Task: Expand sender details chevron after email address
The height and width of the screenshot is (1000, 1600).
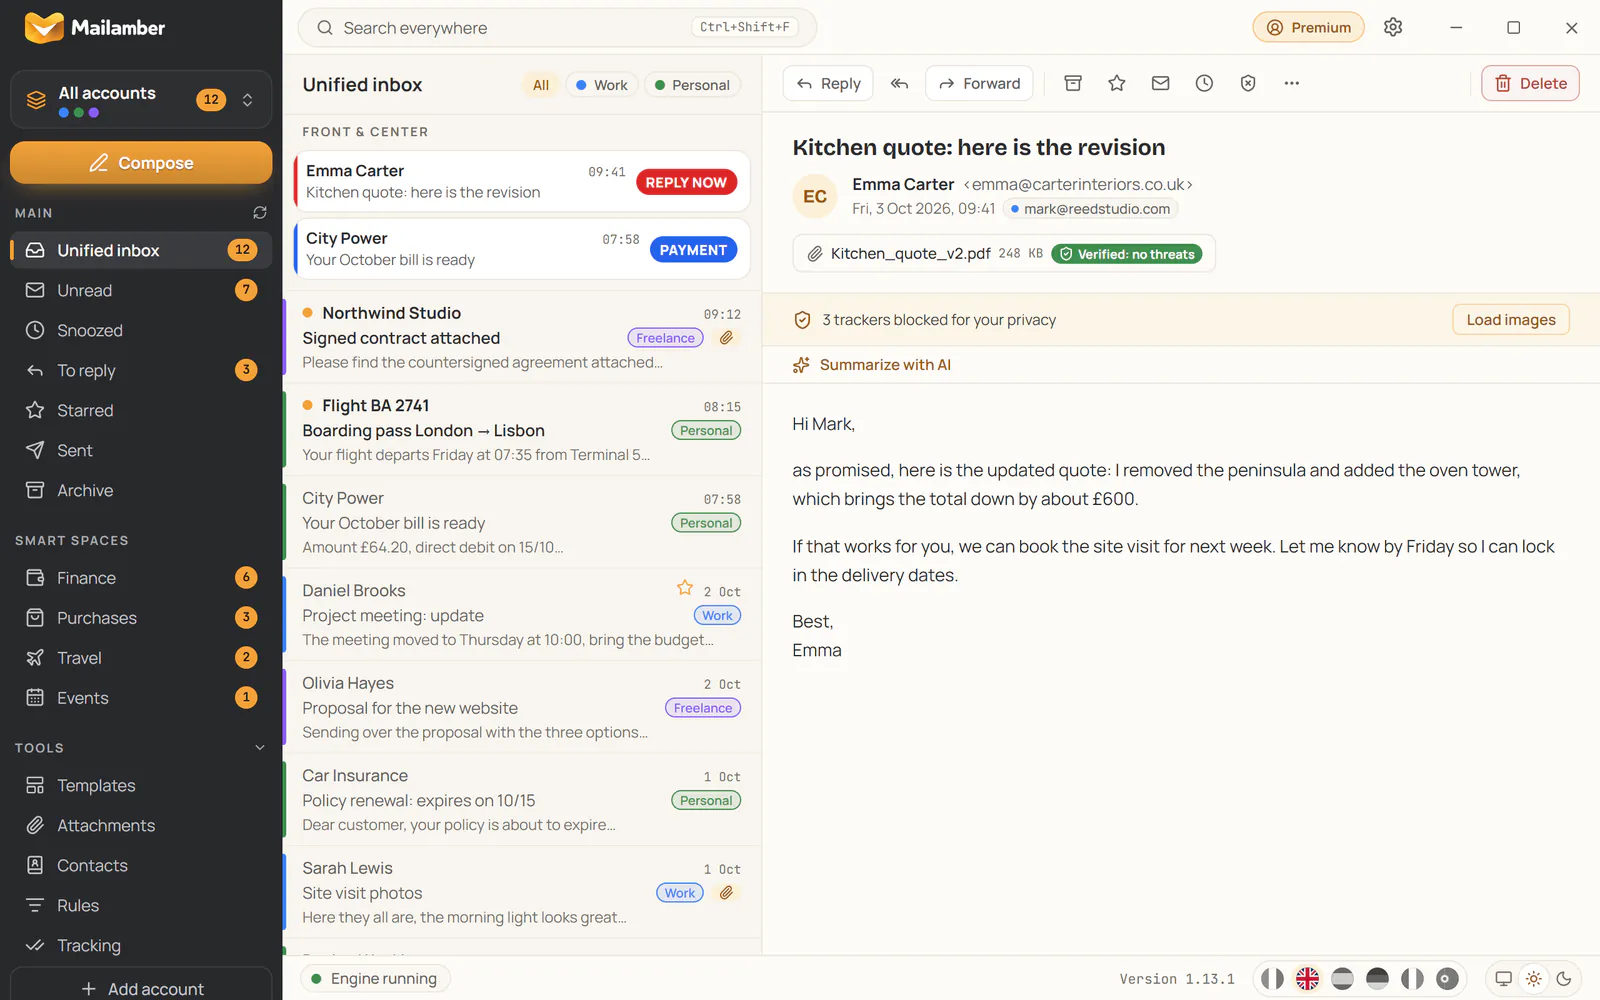Action: tap(1190, 185)
